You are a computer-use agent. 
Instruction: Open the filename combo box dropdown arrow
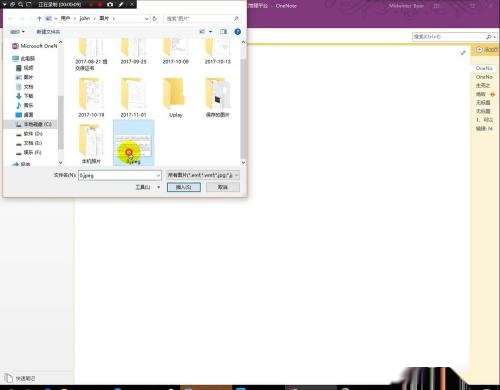point(158,175)
